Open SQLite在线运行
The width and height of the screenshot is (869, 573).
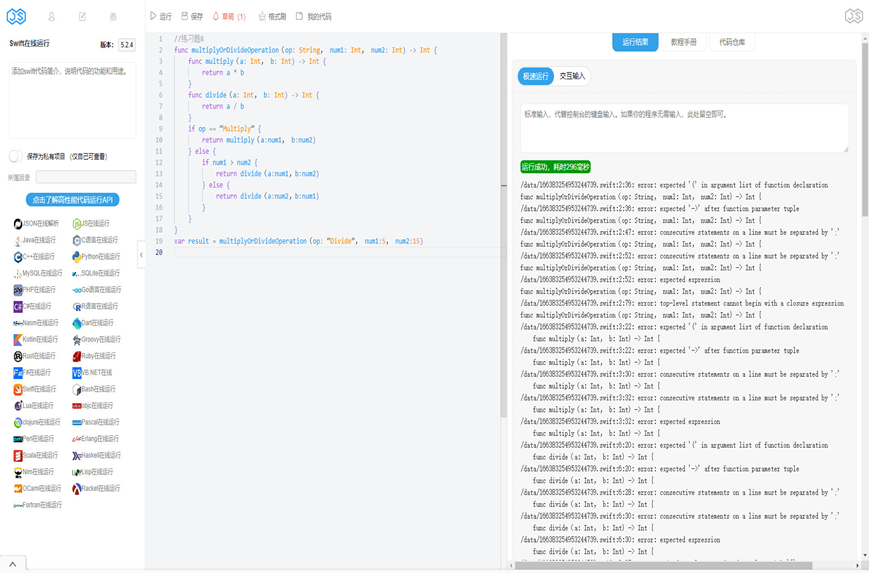pos(96,274)
